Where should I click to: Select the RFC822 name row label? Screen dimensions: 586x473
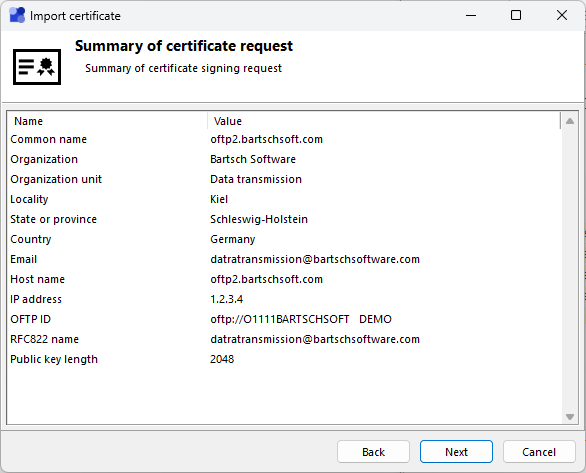pos(44,339)
